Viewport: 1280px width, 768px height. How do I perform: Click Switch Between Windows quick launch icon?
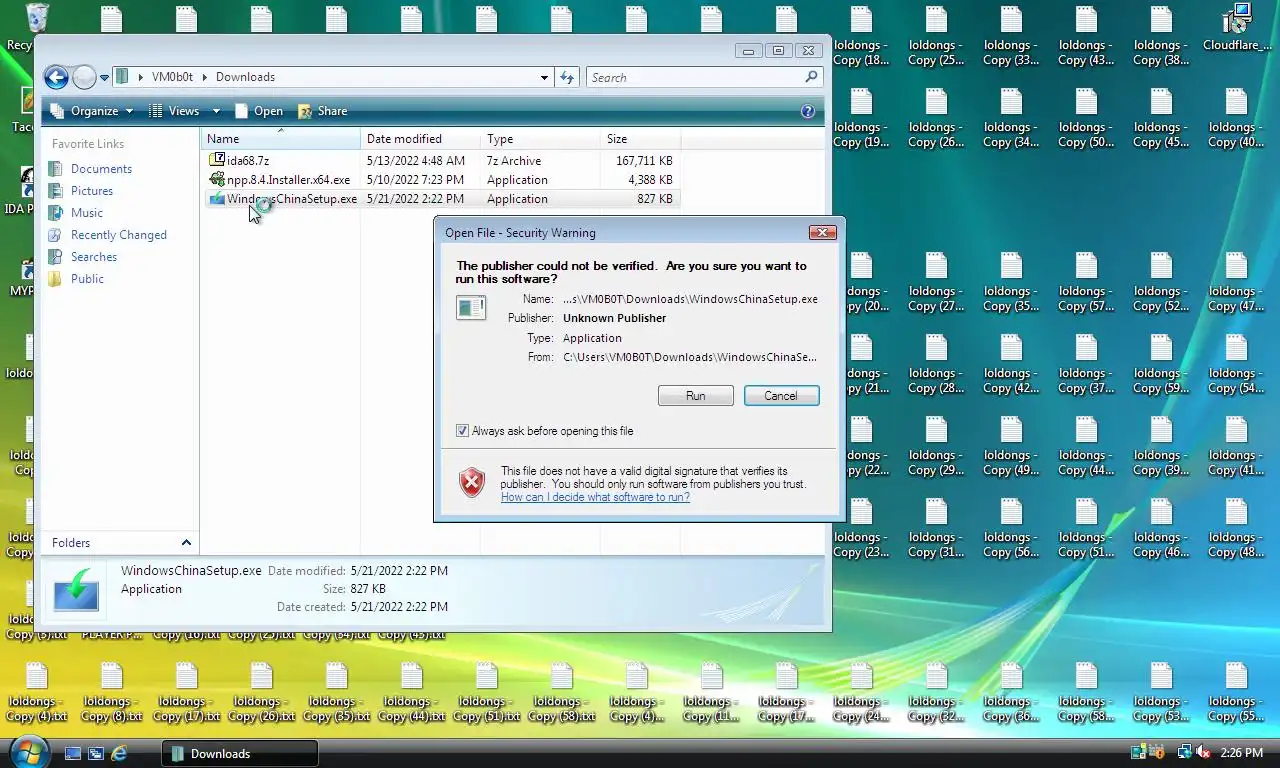click(x=96, y=753)
